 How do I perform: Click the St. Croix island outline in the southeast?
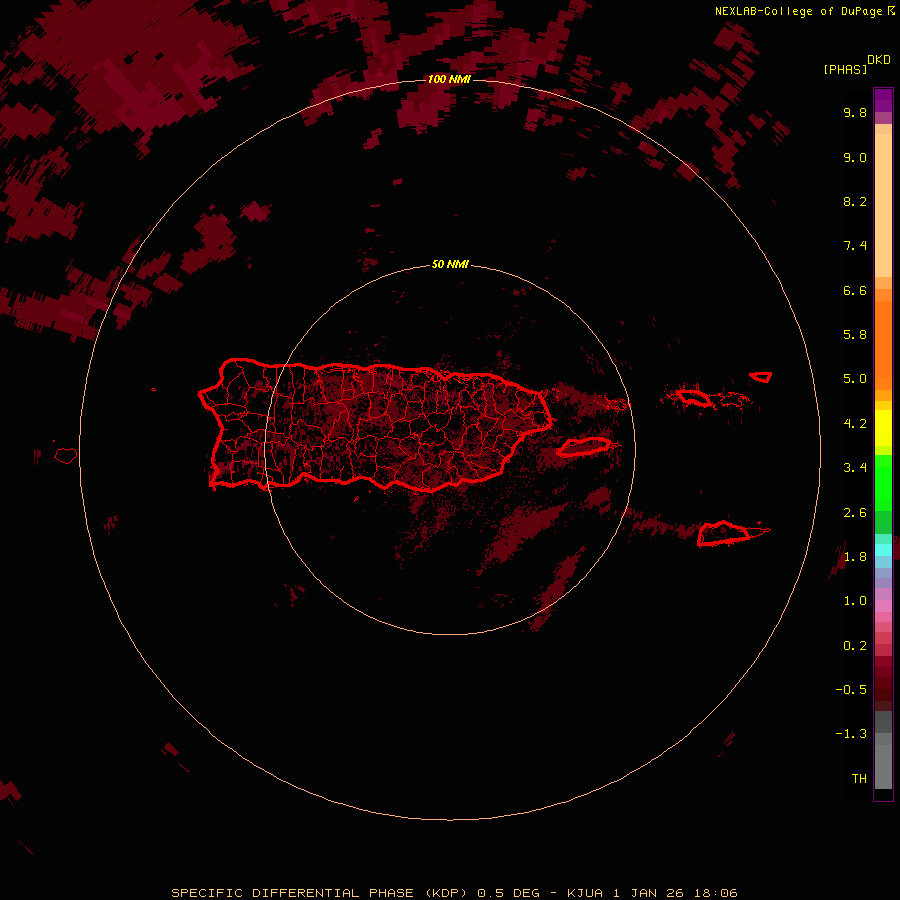pos(724,533)
